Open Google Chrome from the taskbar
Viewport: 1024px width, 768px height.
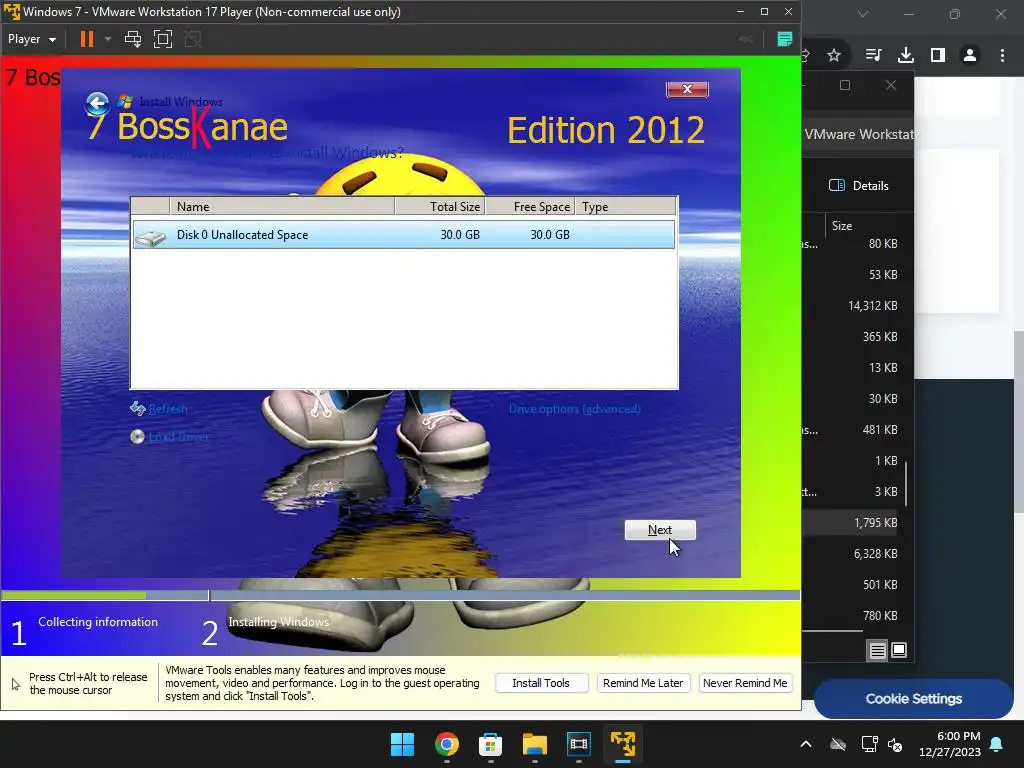pos(447,744)
